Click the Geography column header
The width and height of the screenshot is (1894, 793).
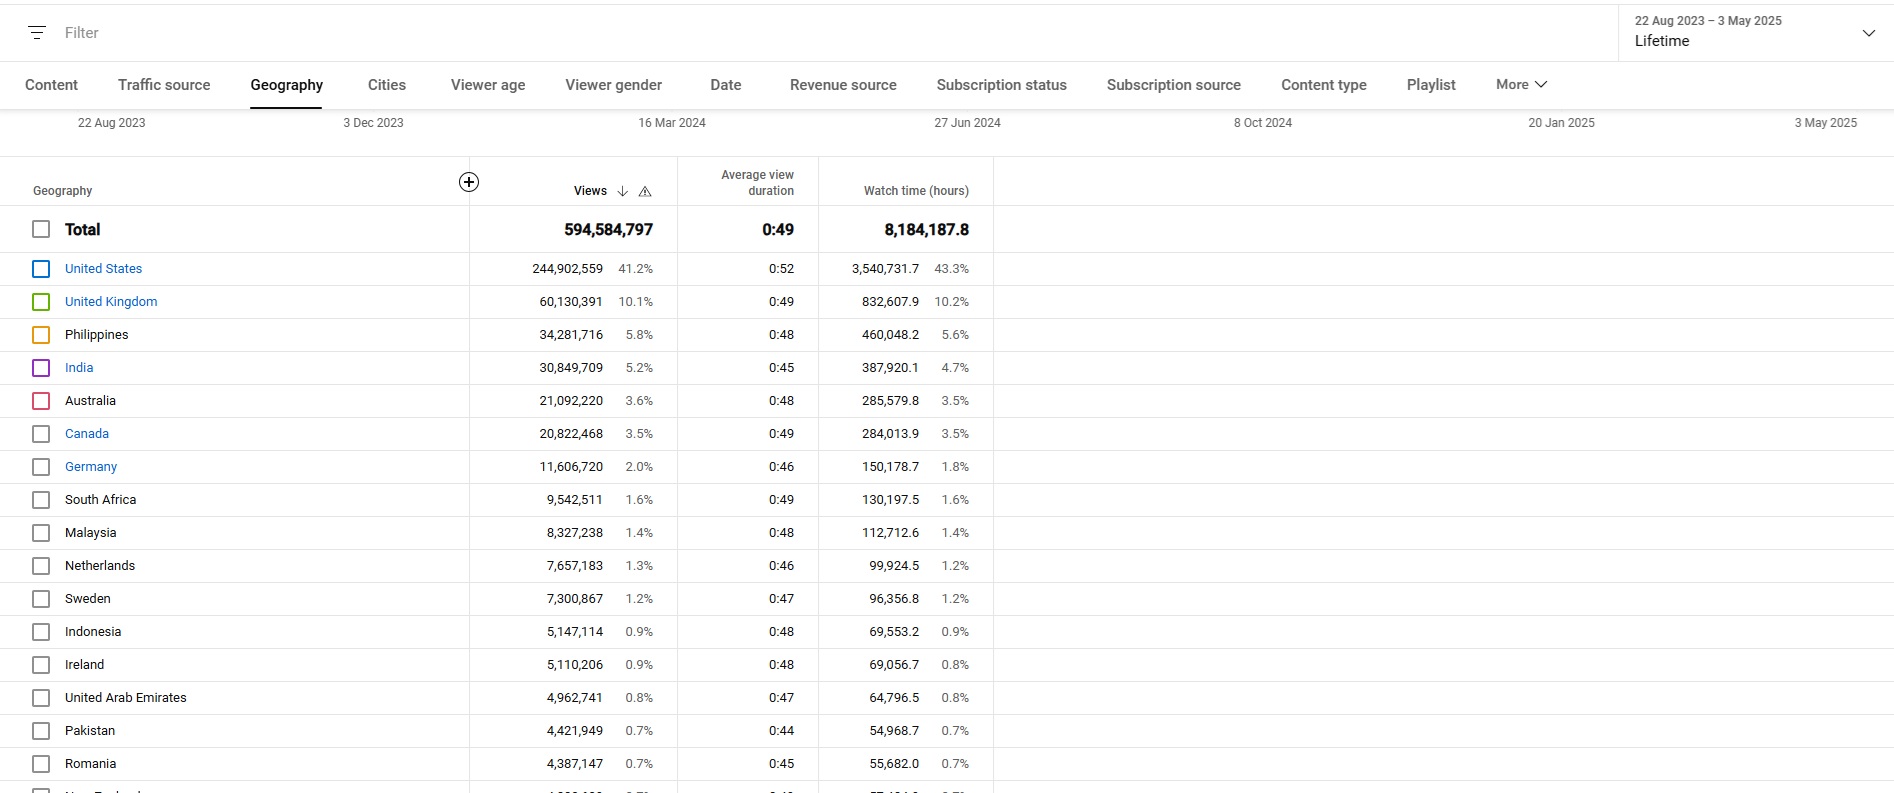(62, 191)
